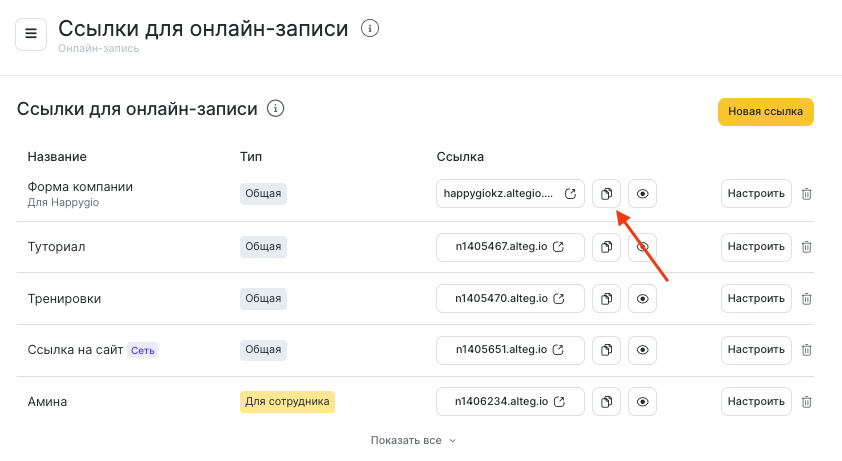Screen dimensions: 842x461
Task: Delete the Амина link via trash icon
Action: [x=807, y=402]
